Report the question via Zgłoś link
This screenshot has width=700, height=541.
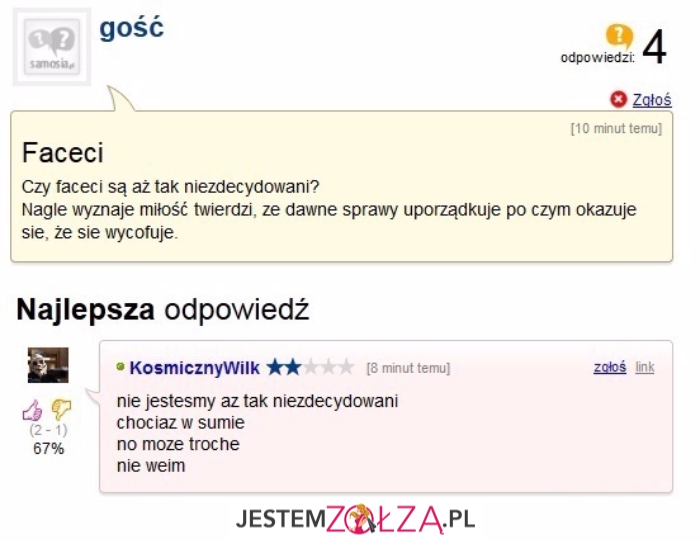pos(652,99)
